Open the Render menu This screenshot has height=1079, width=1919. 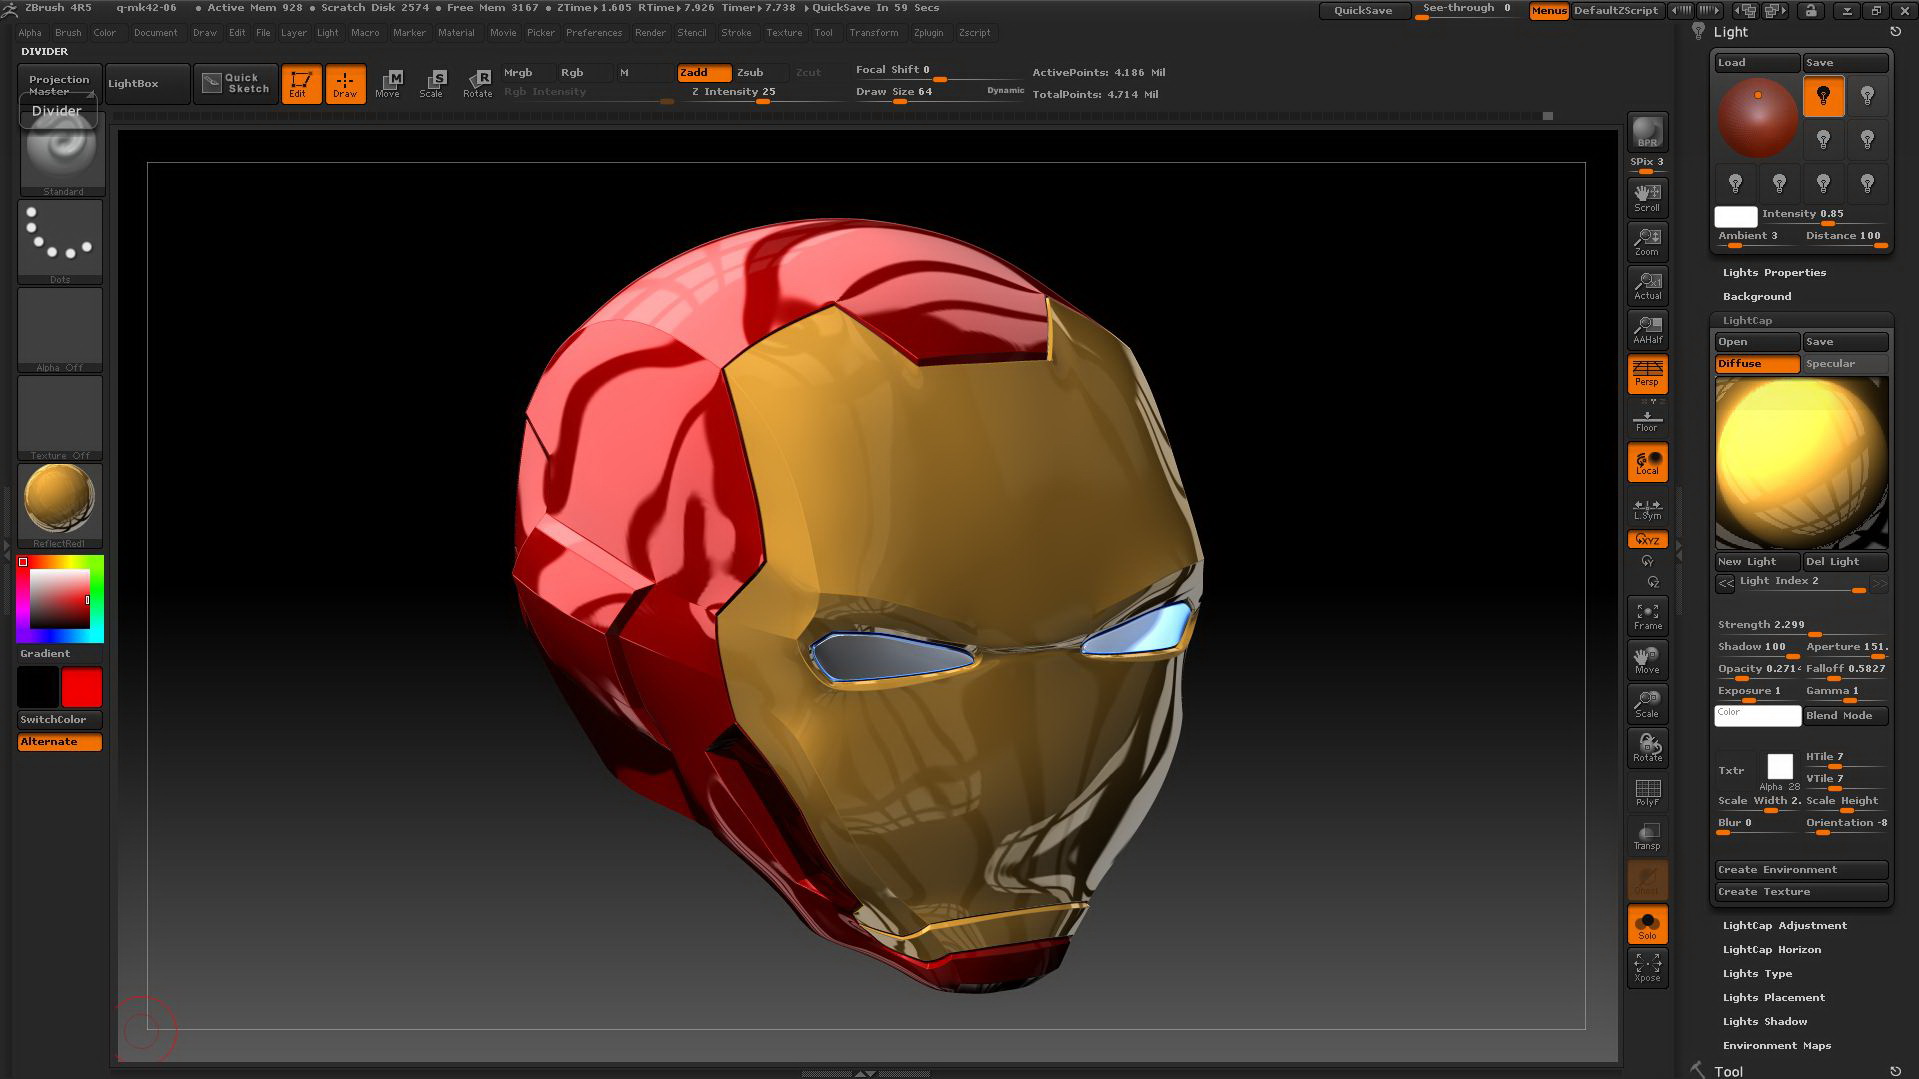pyautogui.click(x=650, y=33)
